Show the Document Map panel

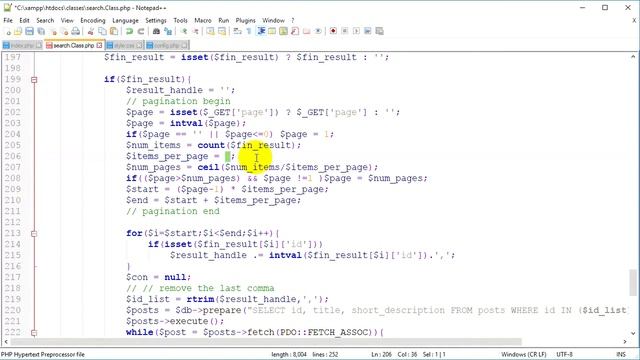(x=283, y=31)
